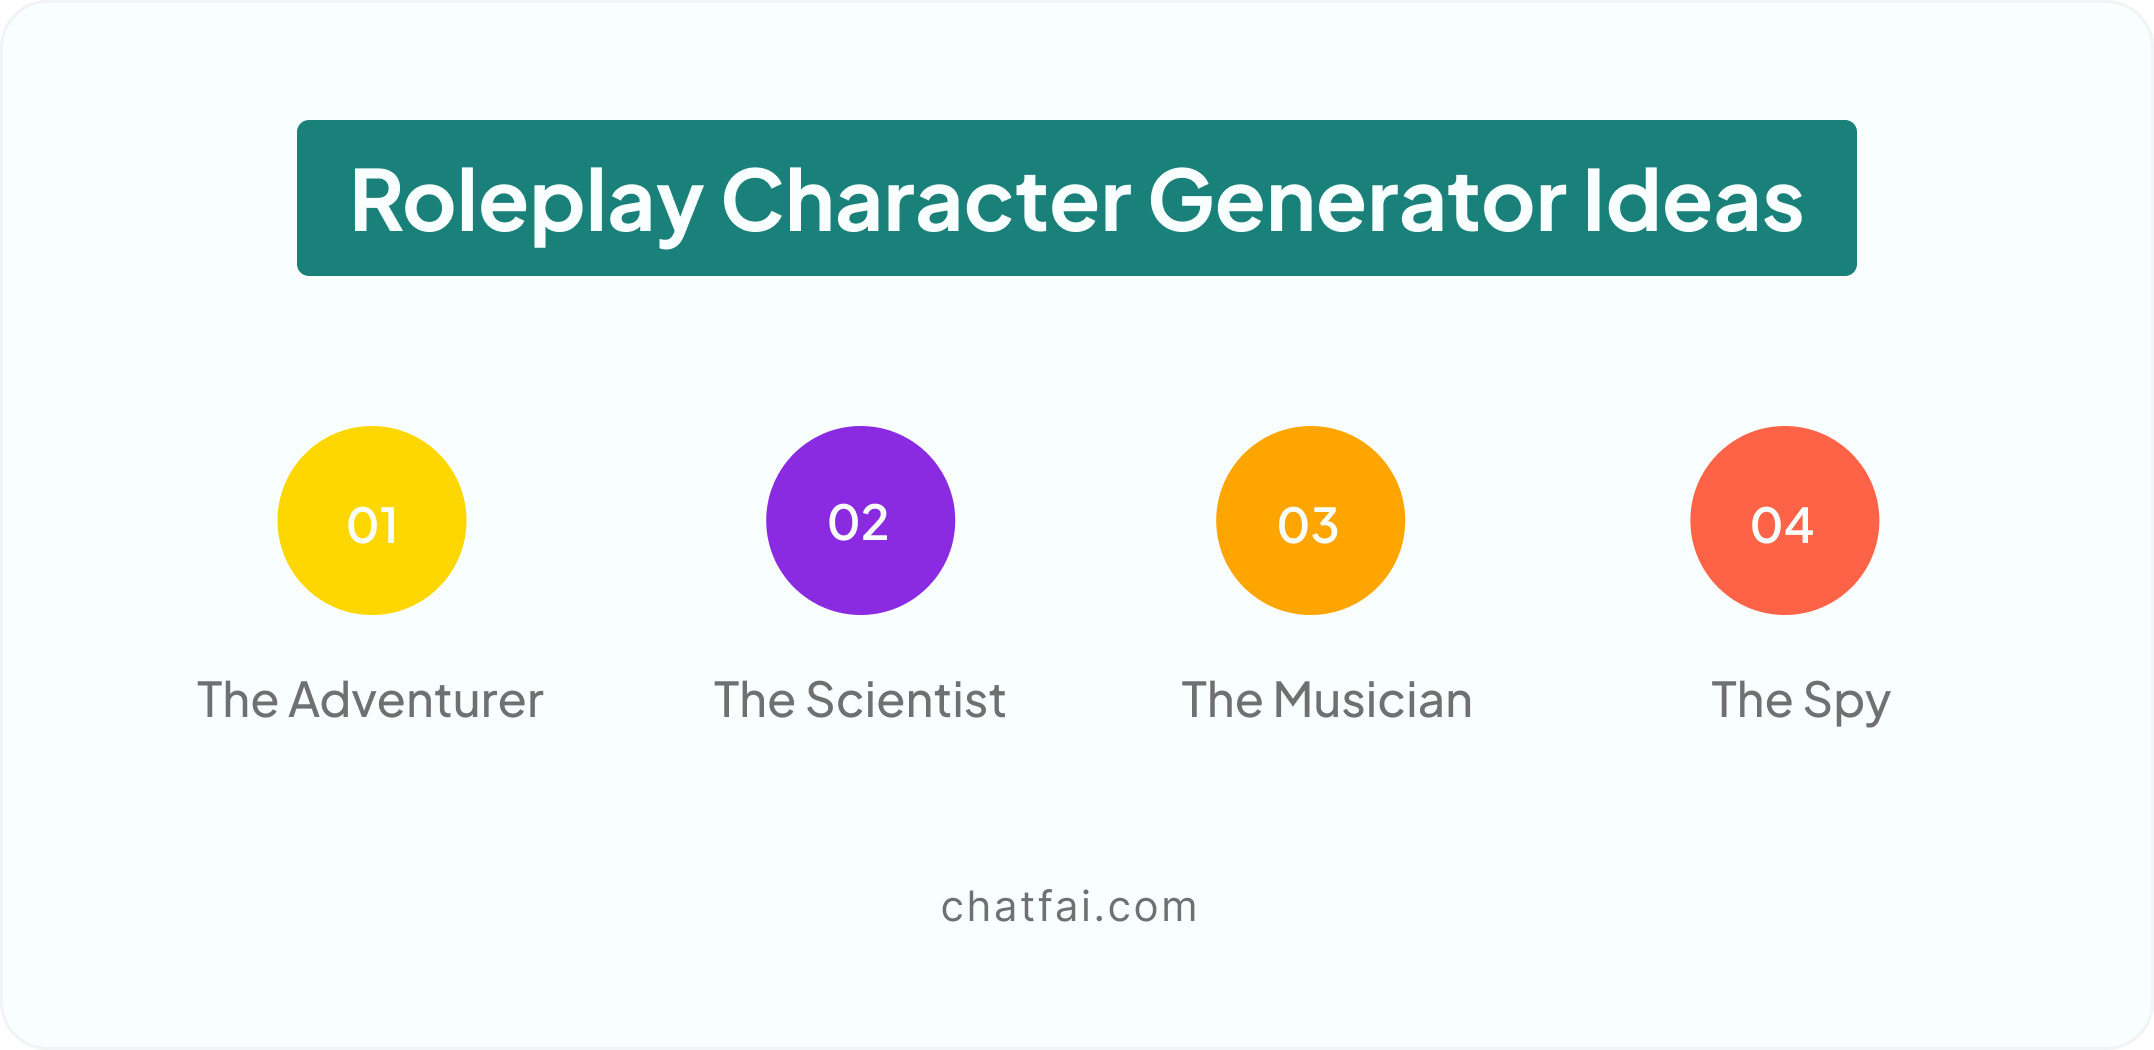Select the word Scientist under circle 02
Viewport: 2154px width, 1050px height.
(906, 700)
